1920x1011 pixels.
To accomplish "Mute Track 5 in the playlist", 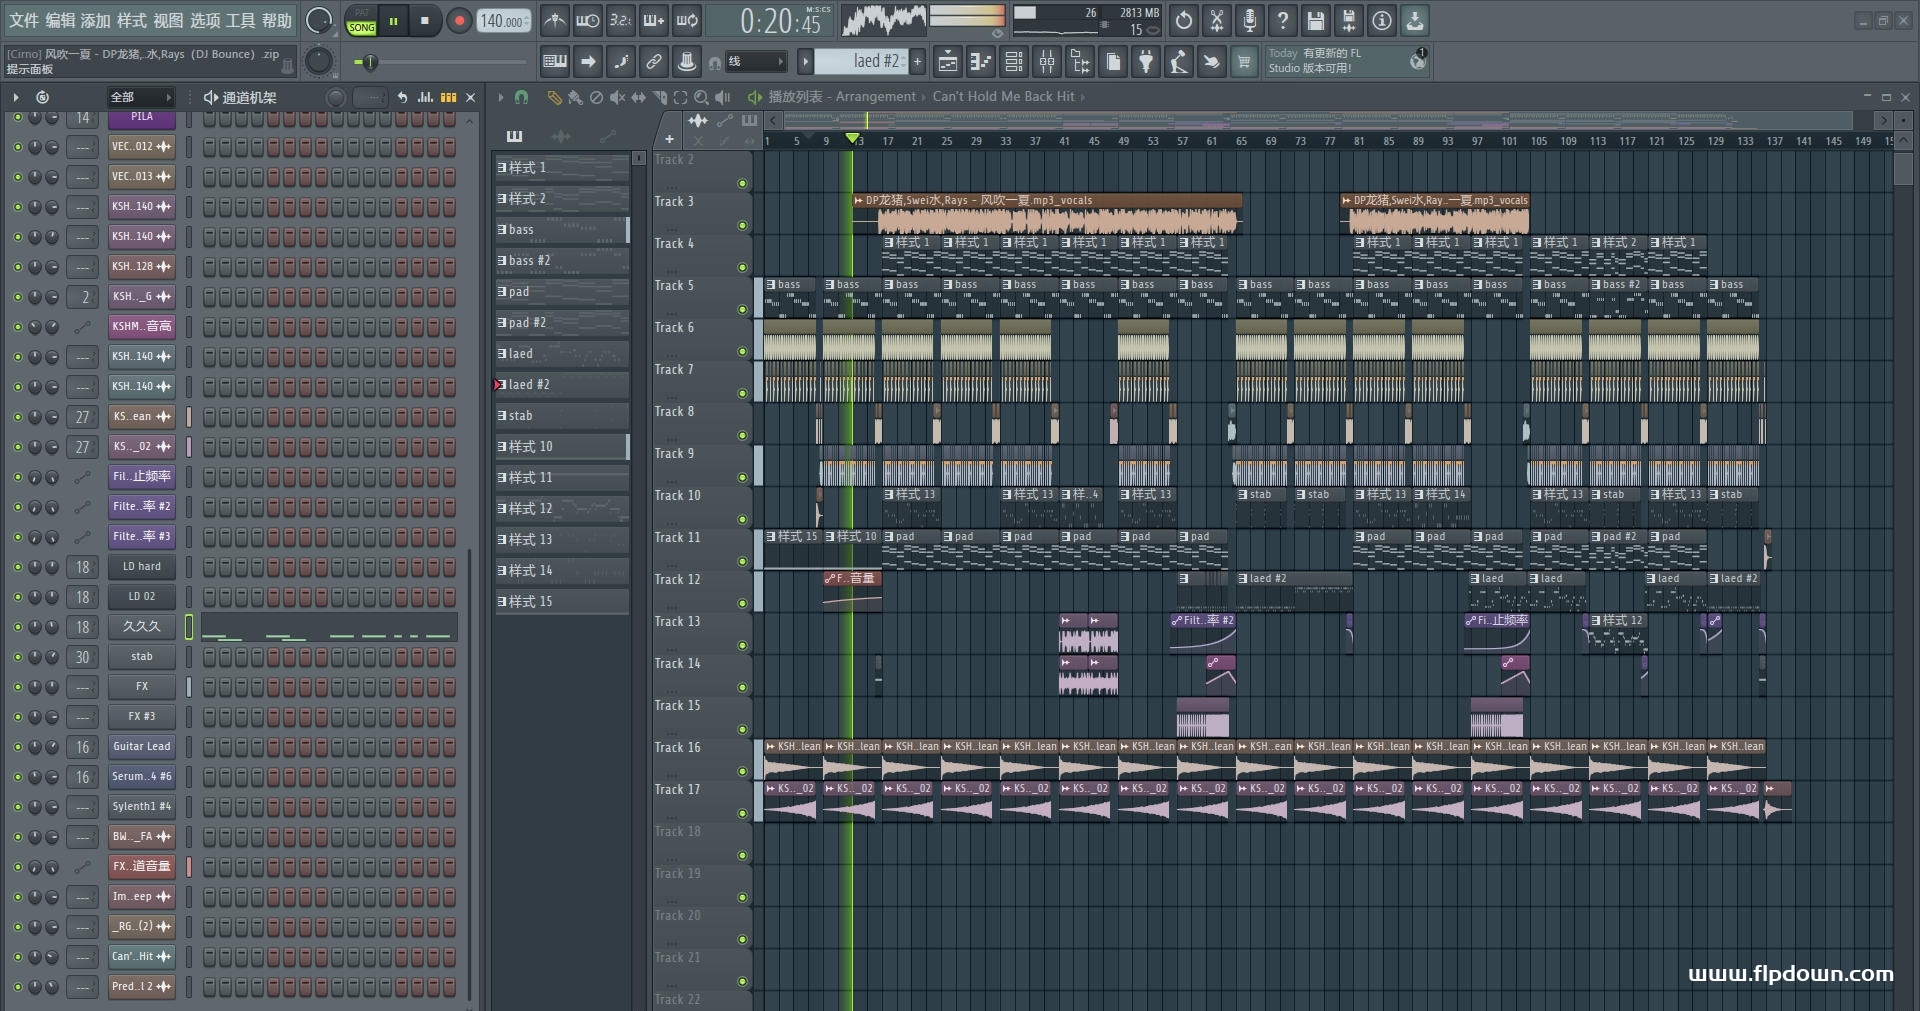I will [742, 309].
